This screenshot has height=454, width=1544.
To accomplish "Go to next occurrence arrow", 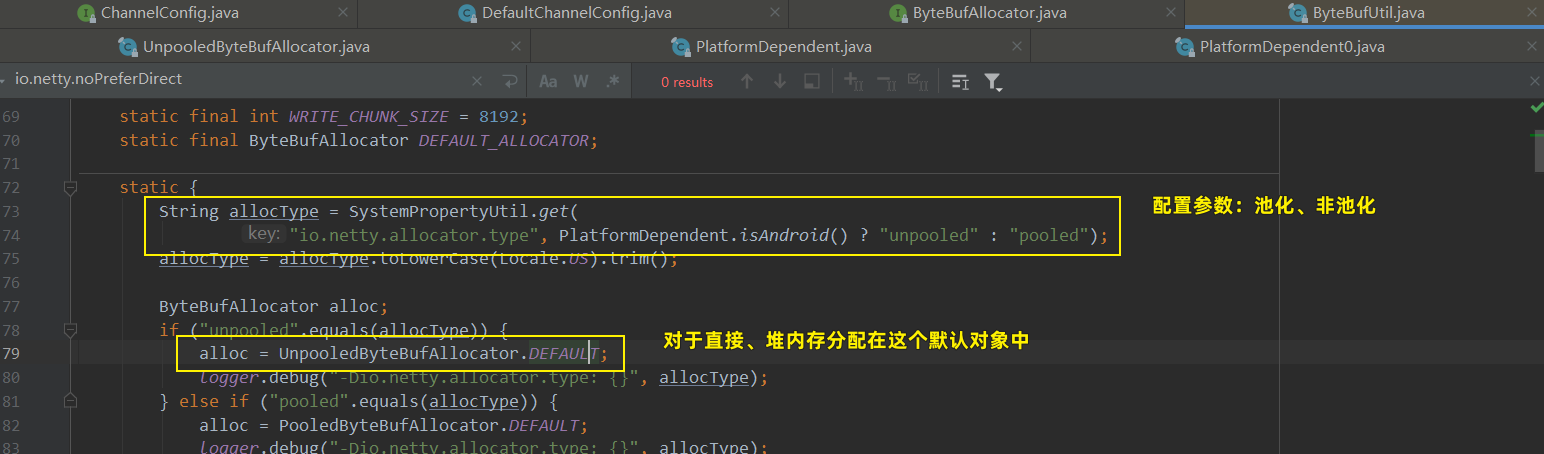I will pos(780,81).
